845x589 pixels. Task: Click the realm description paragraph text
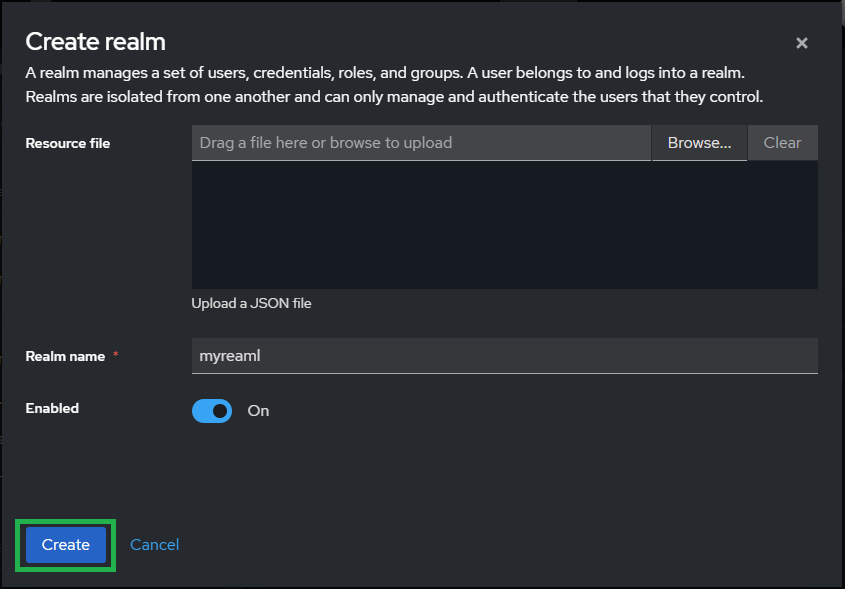(394, 85)
